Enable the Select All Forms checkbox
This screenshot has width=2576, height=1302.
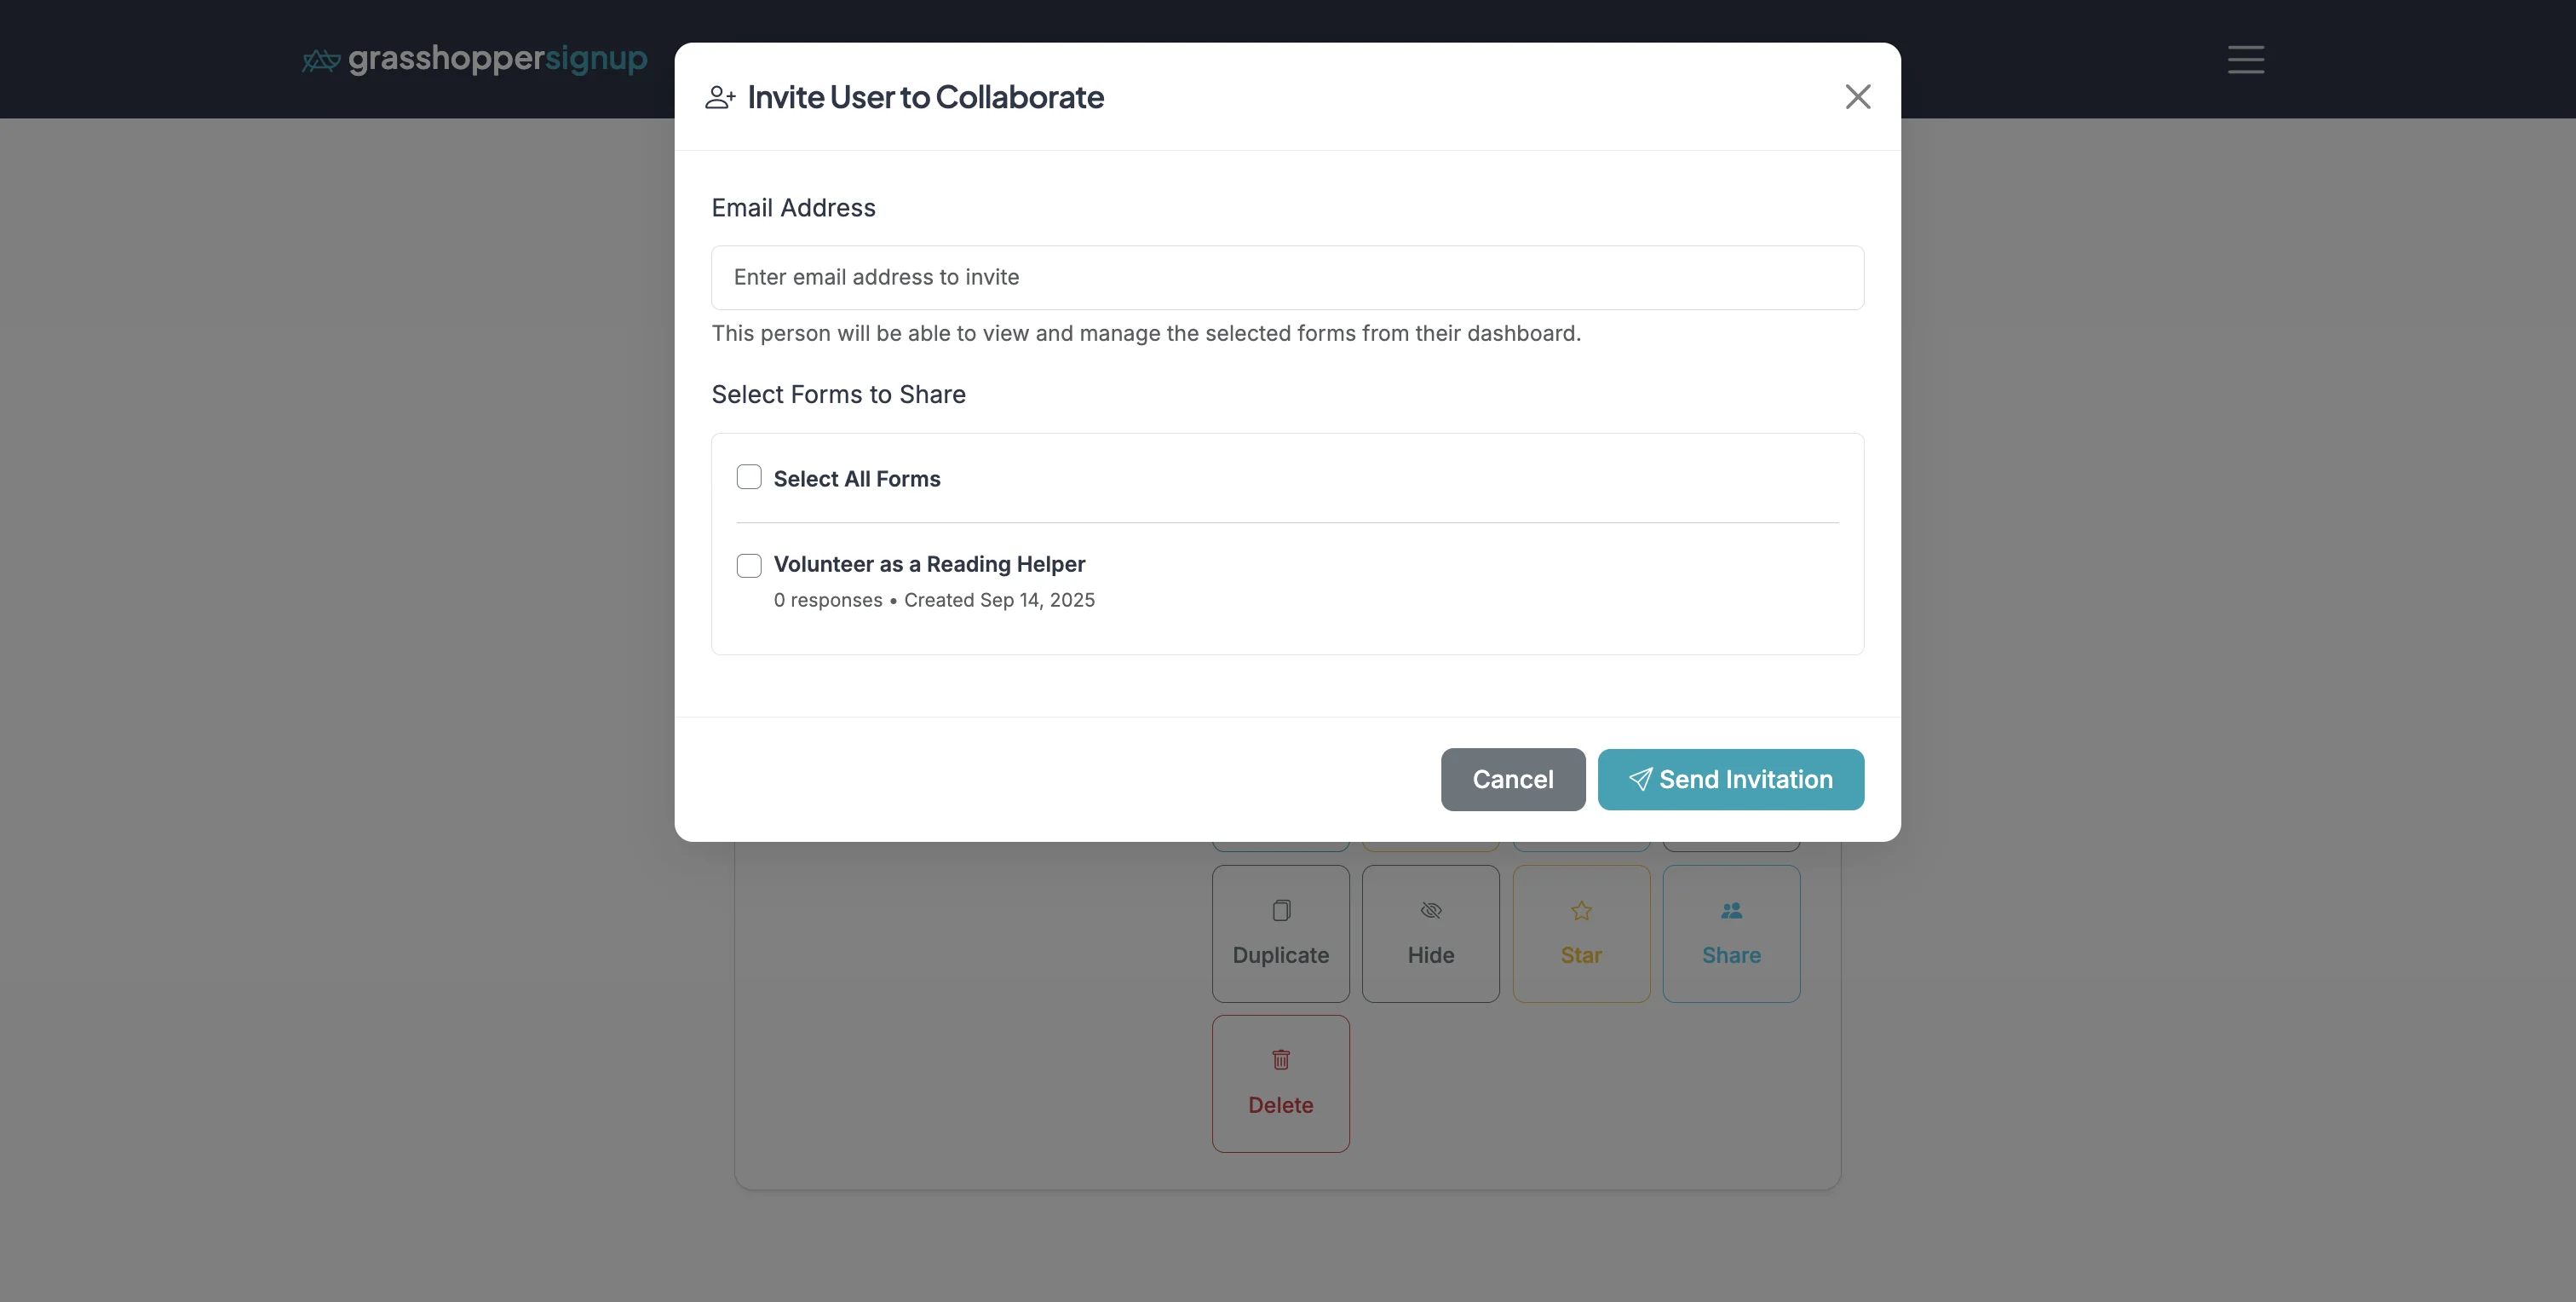pyautogui.click(x=748, y=477)
